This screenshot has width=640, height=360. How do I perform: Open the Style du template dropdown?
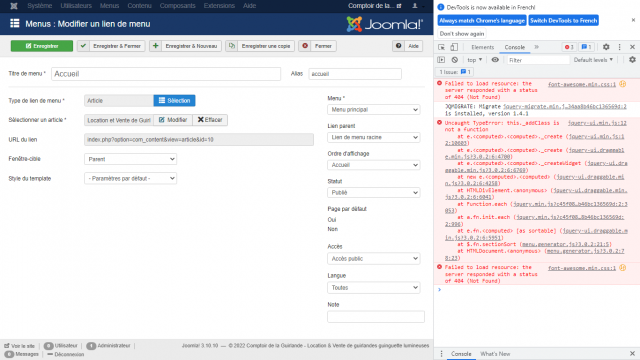click(131, 178)
